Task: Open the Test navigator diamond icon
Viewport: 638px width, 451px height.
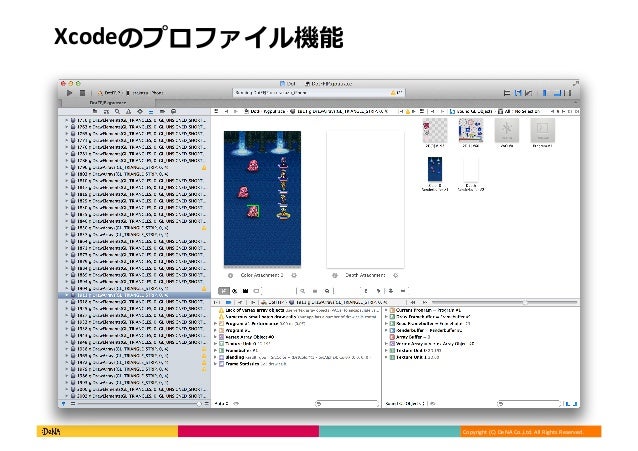Action: point(140,111)
